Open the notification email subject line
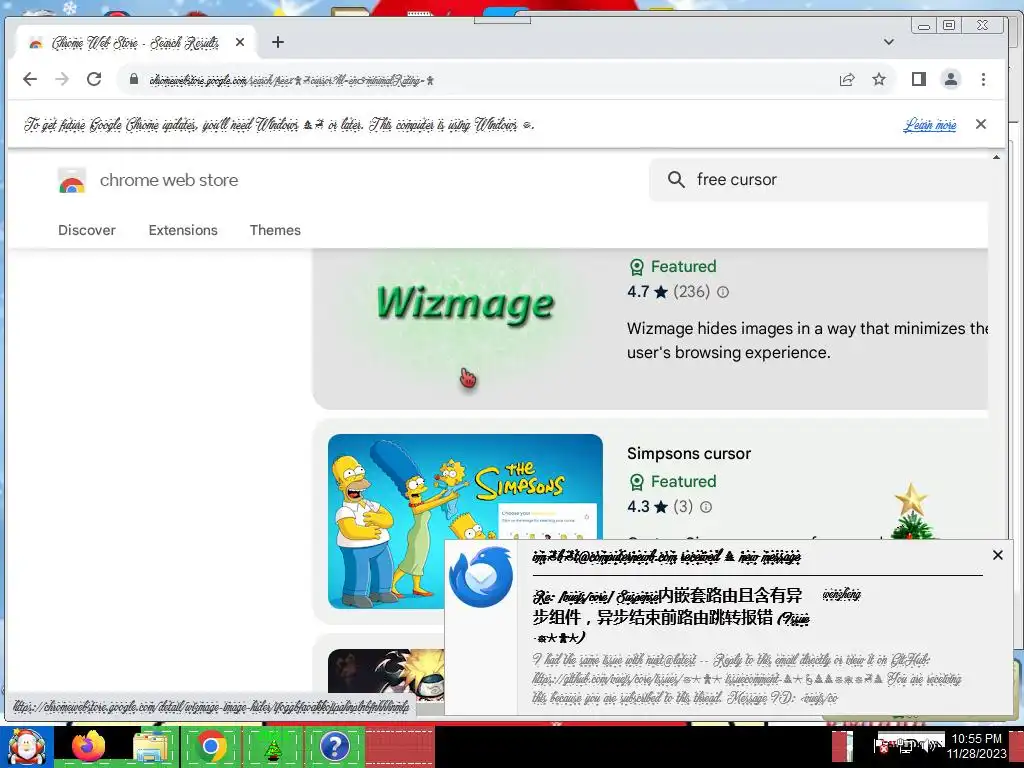The image size is (1024, 768). (672, 616)
